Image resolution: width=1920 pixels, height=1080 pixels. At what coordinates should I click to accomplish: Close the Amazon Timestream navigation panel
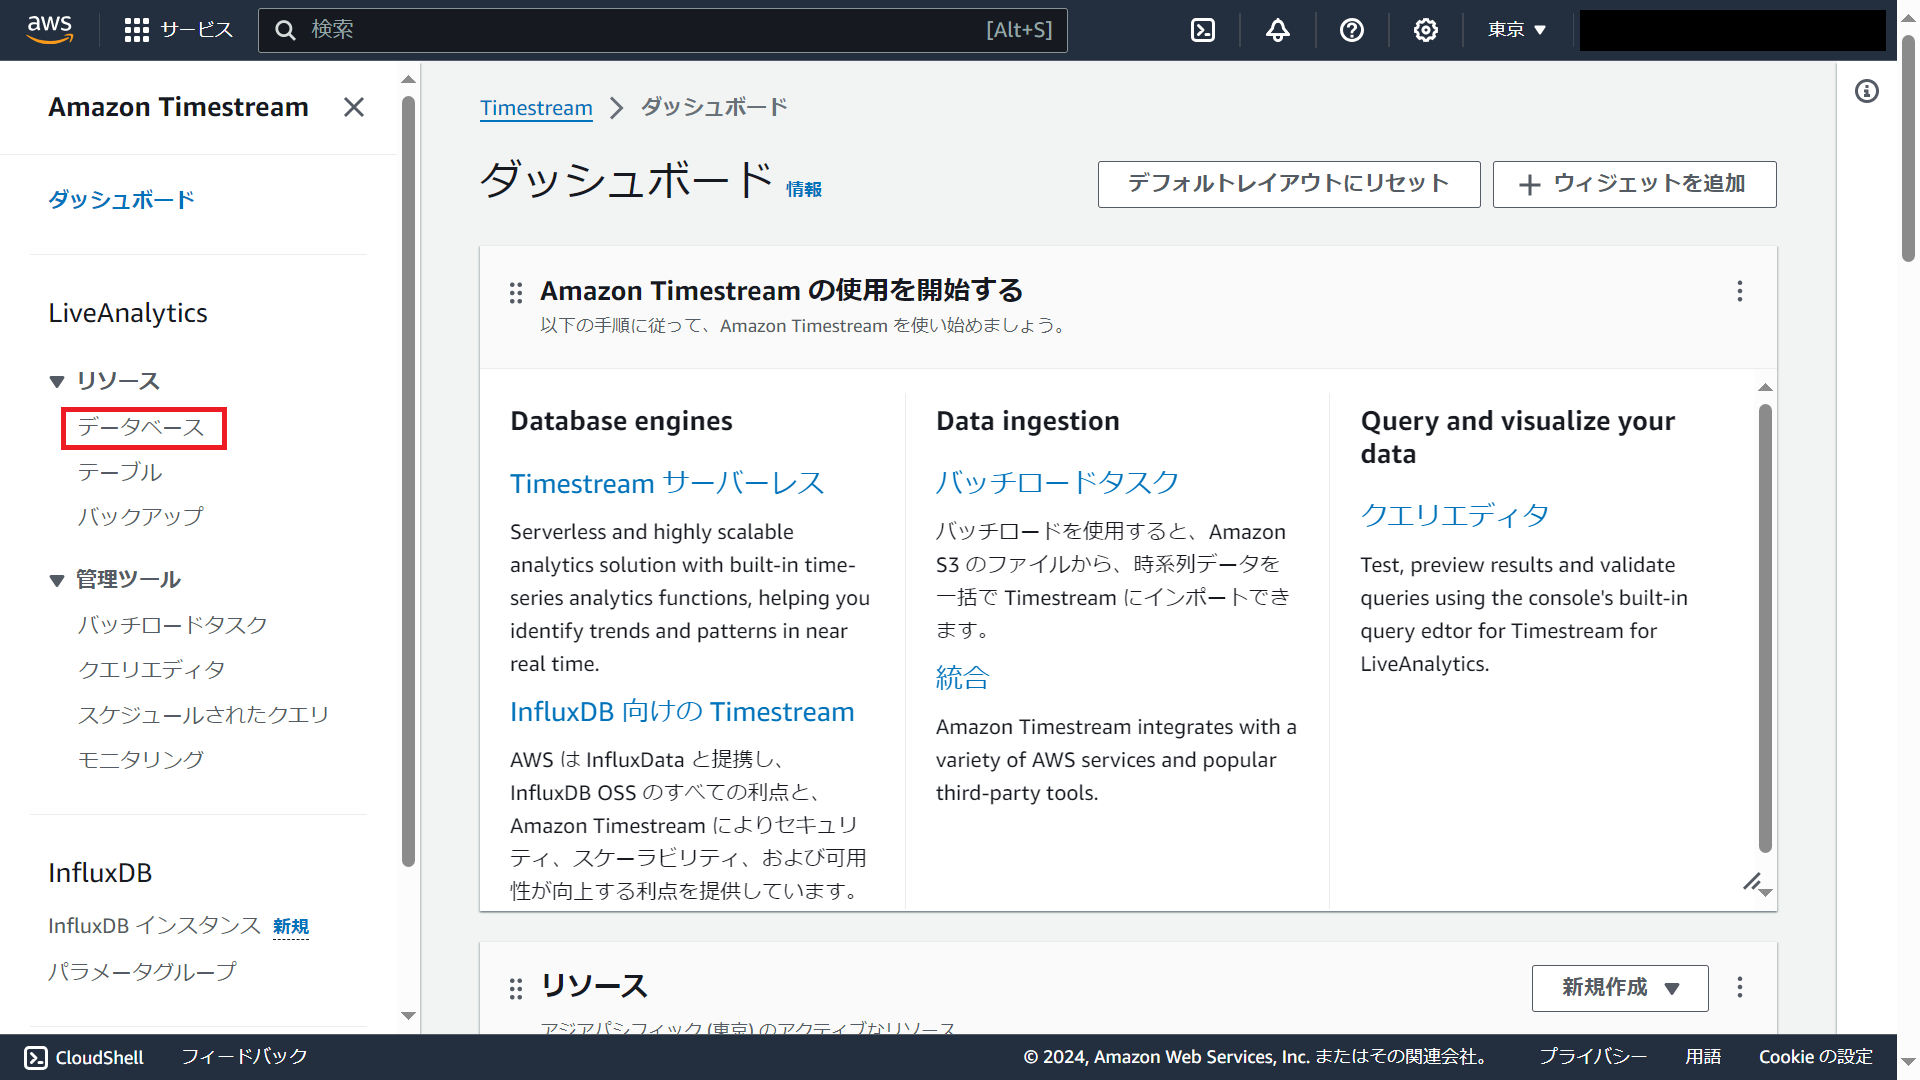[353, 107]
